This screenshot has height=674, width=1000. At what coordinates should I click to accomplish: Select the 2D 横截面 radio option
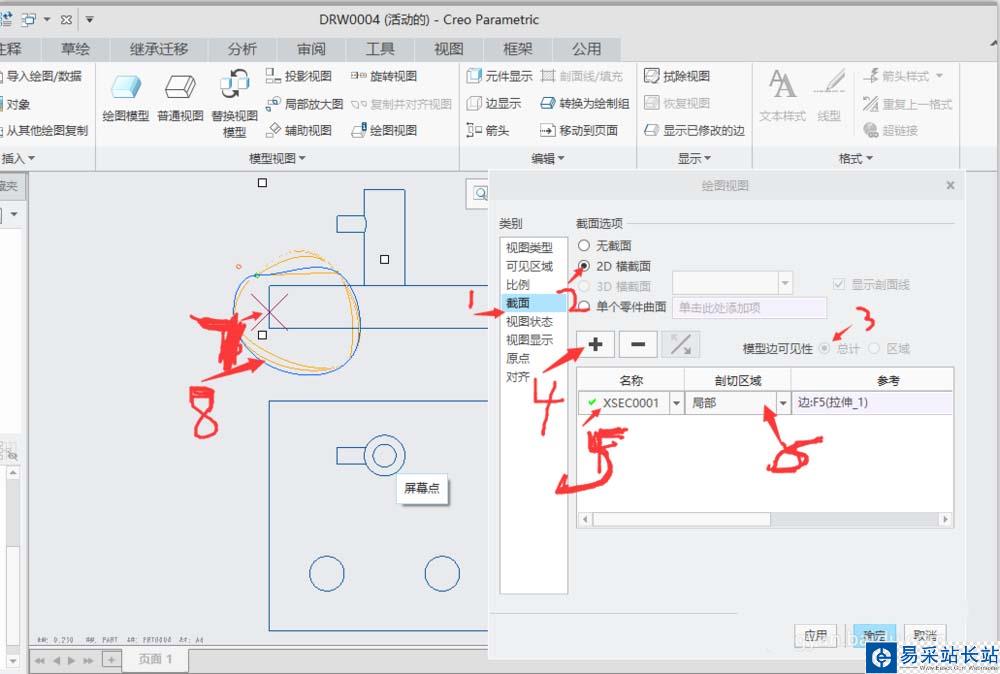(x=583, y=265)
